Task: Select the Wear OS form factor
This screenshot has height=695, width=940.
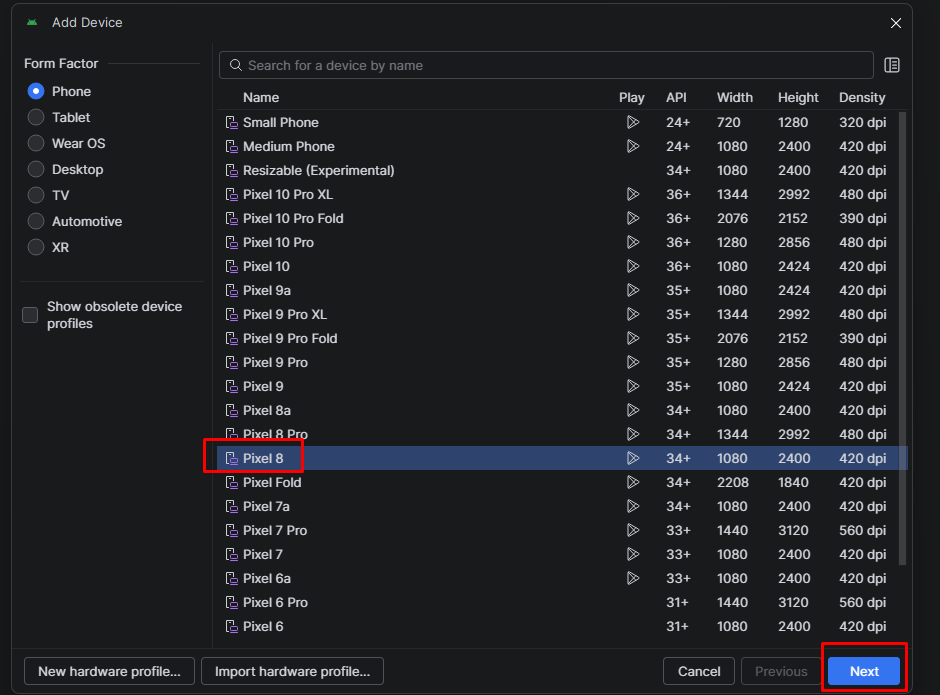Action: [36, 143]
